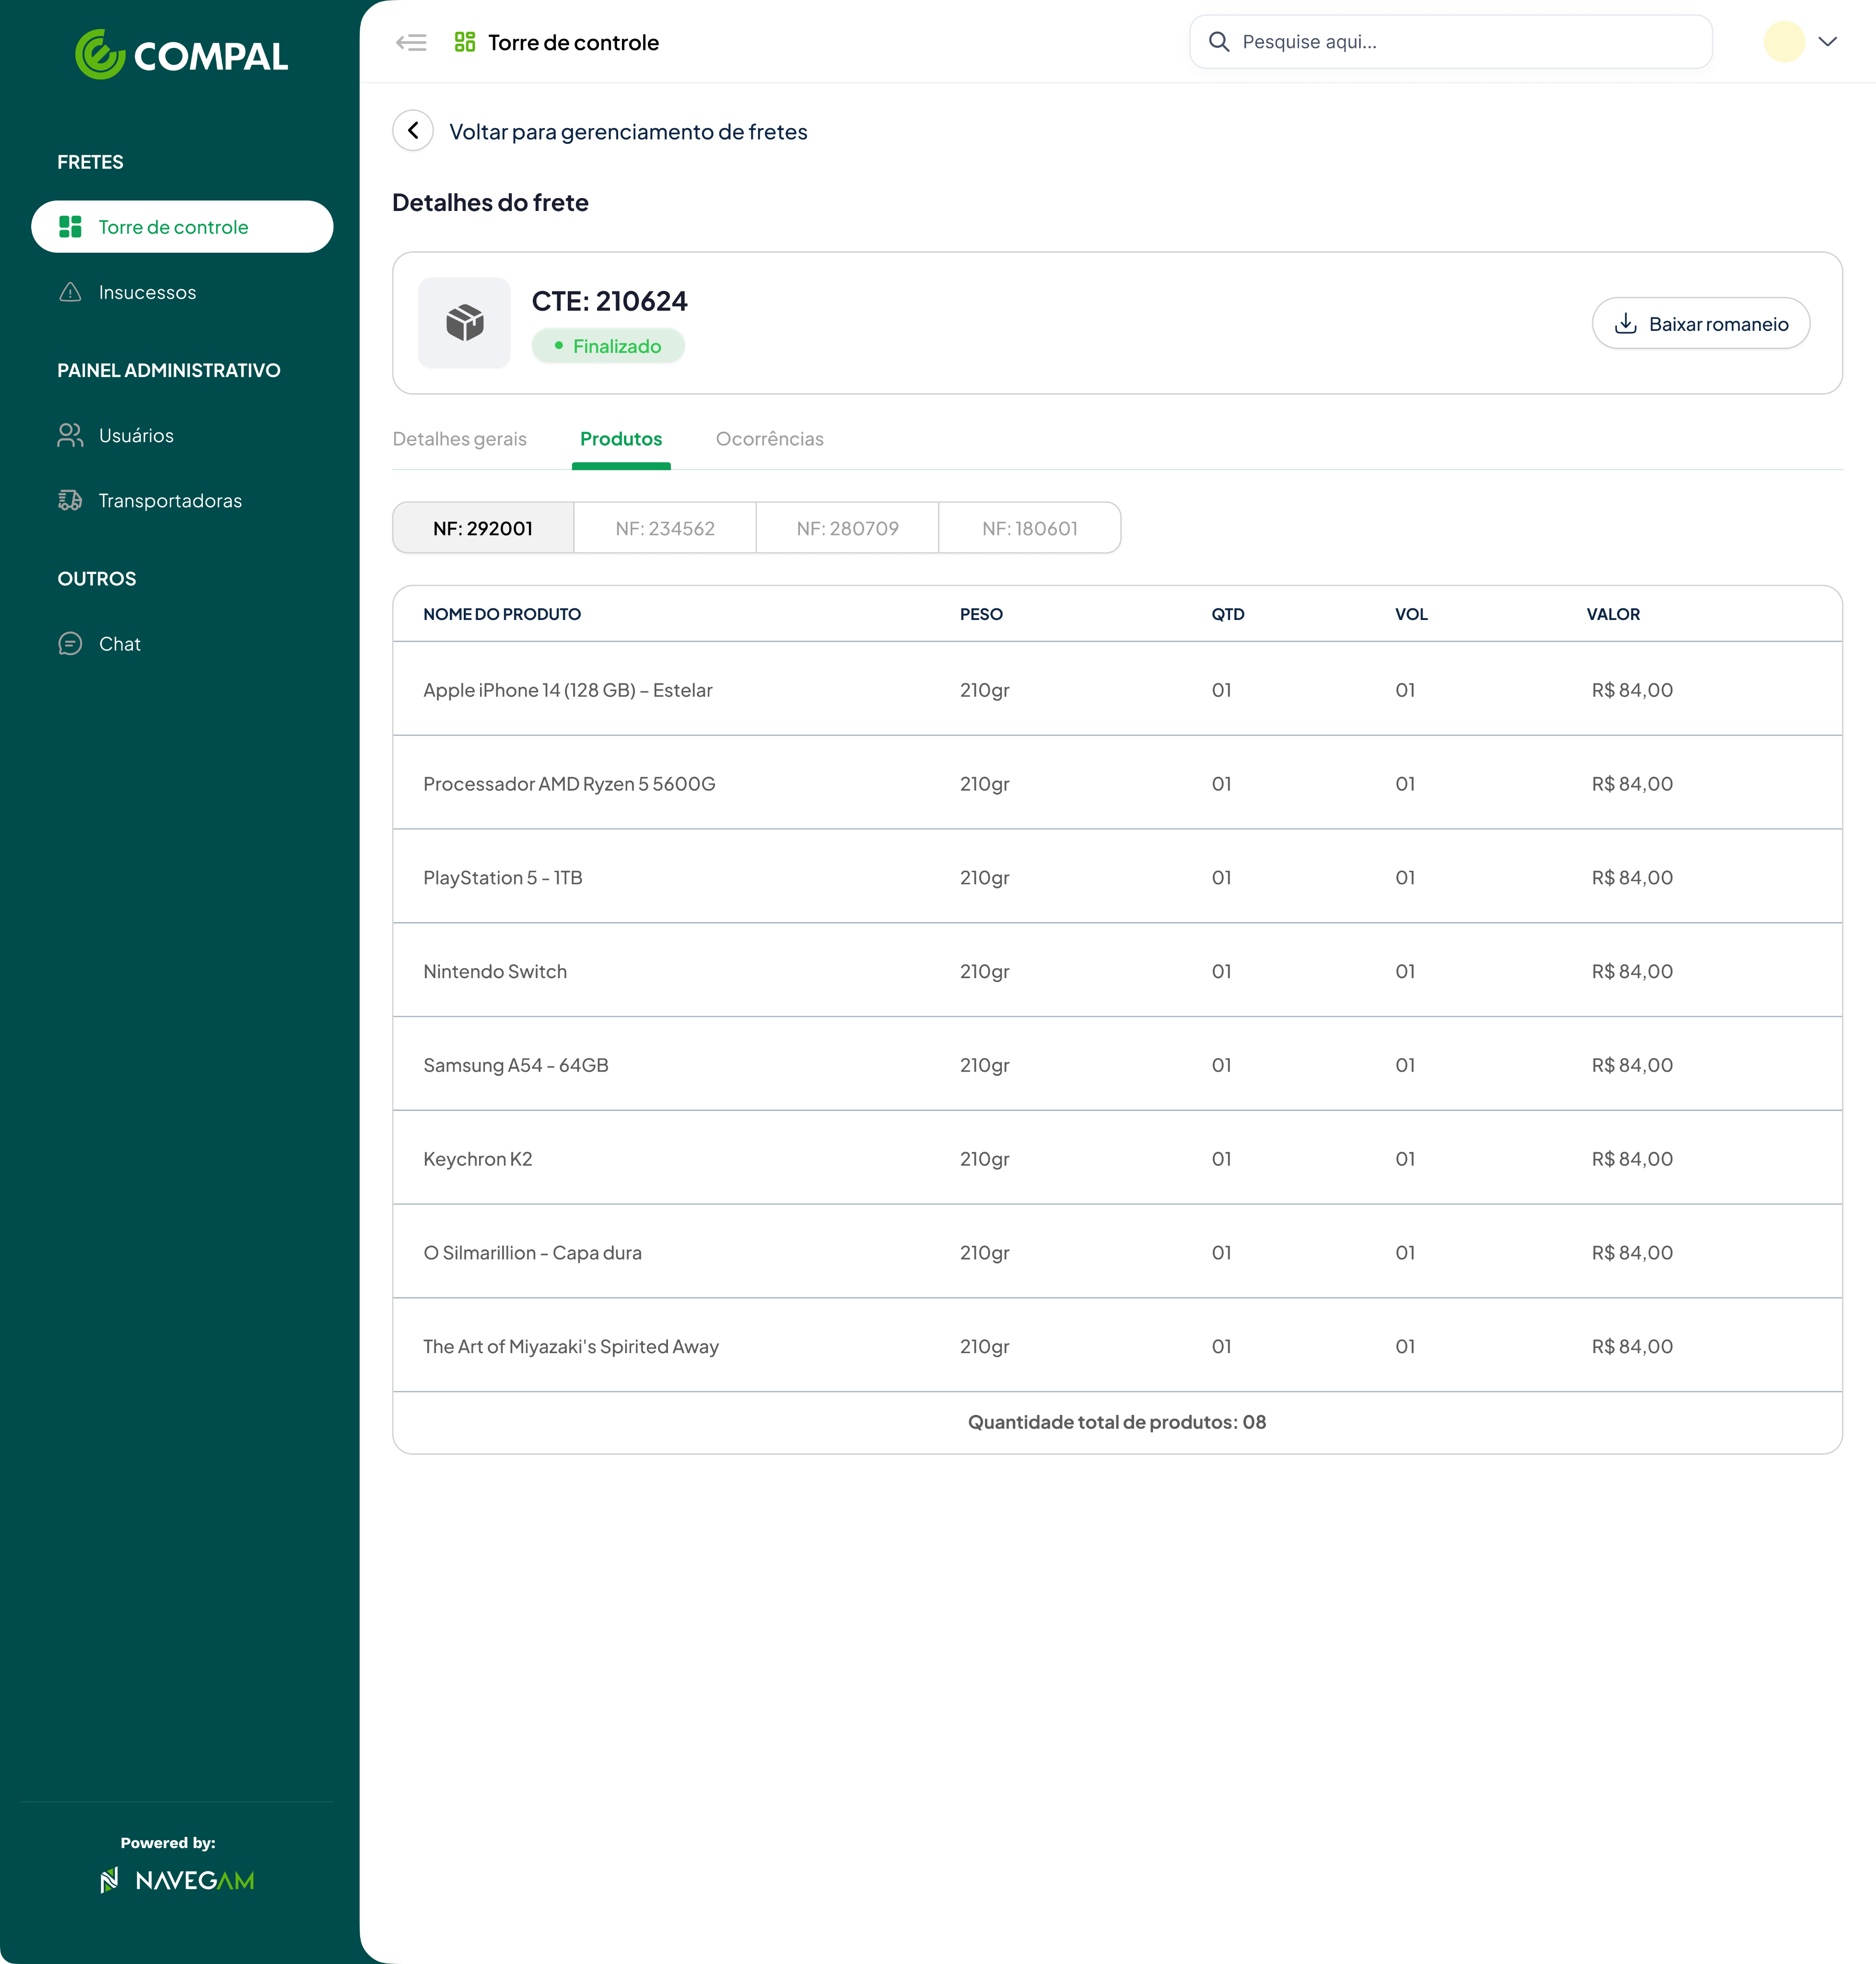Open the Ocorrências tab
Viewport: 1876px width, 1964px height.
coord(769,439)
